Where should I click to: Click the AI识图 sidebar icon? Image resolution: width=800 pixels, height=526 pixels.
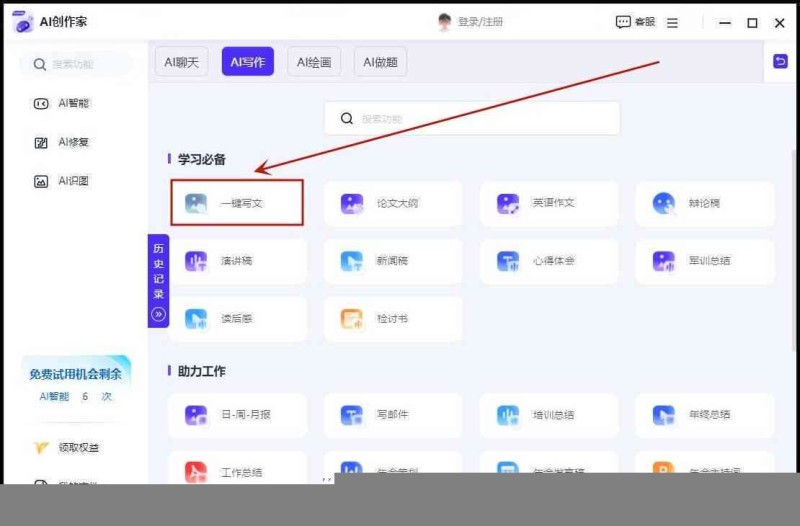tap(41, 182)
